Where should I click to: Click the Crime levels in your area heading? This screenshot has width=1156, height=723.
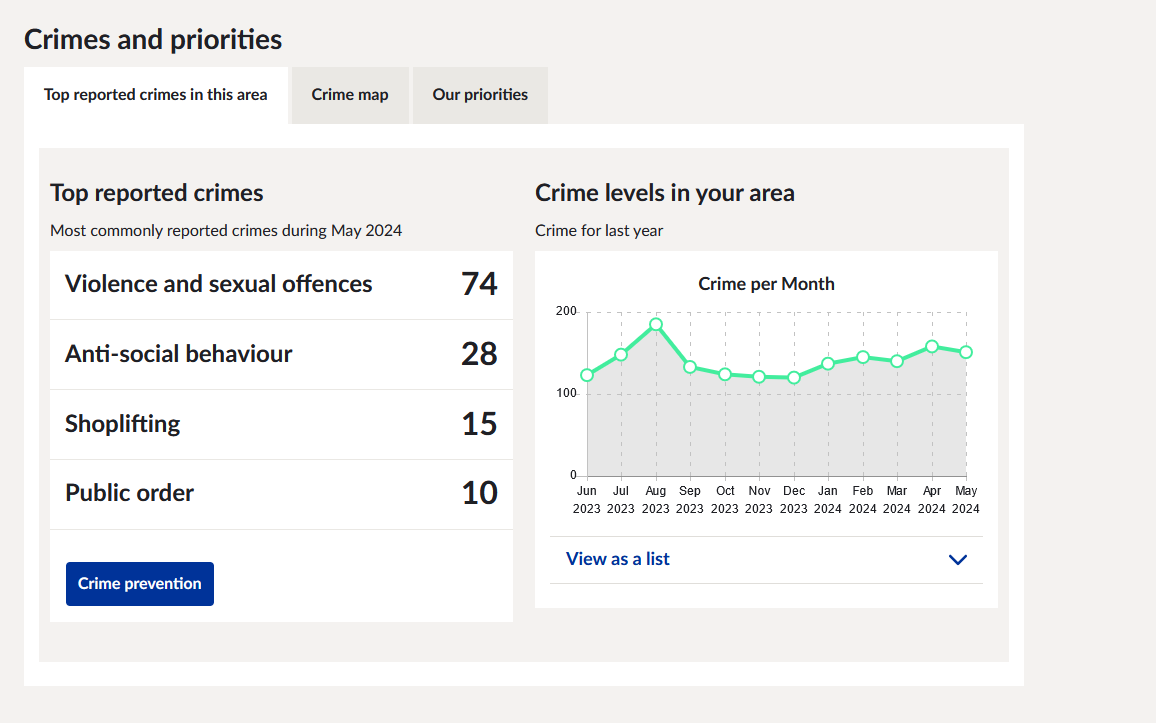(x=665, y=193)
